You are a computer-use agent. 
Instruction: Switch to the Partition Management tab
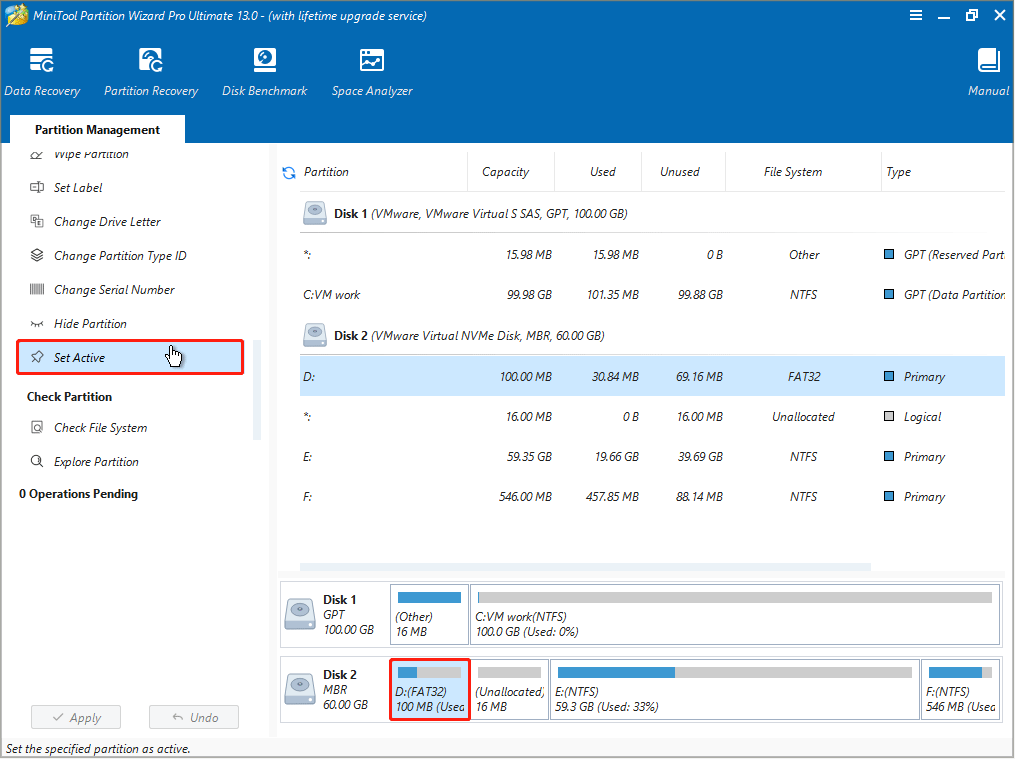click(x=96, y=129)
